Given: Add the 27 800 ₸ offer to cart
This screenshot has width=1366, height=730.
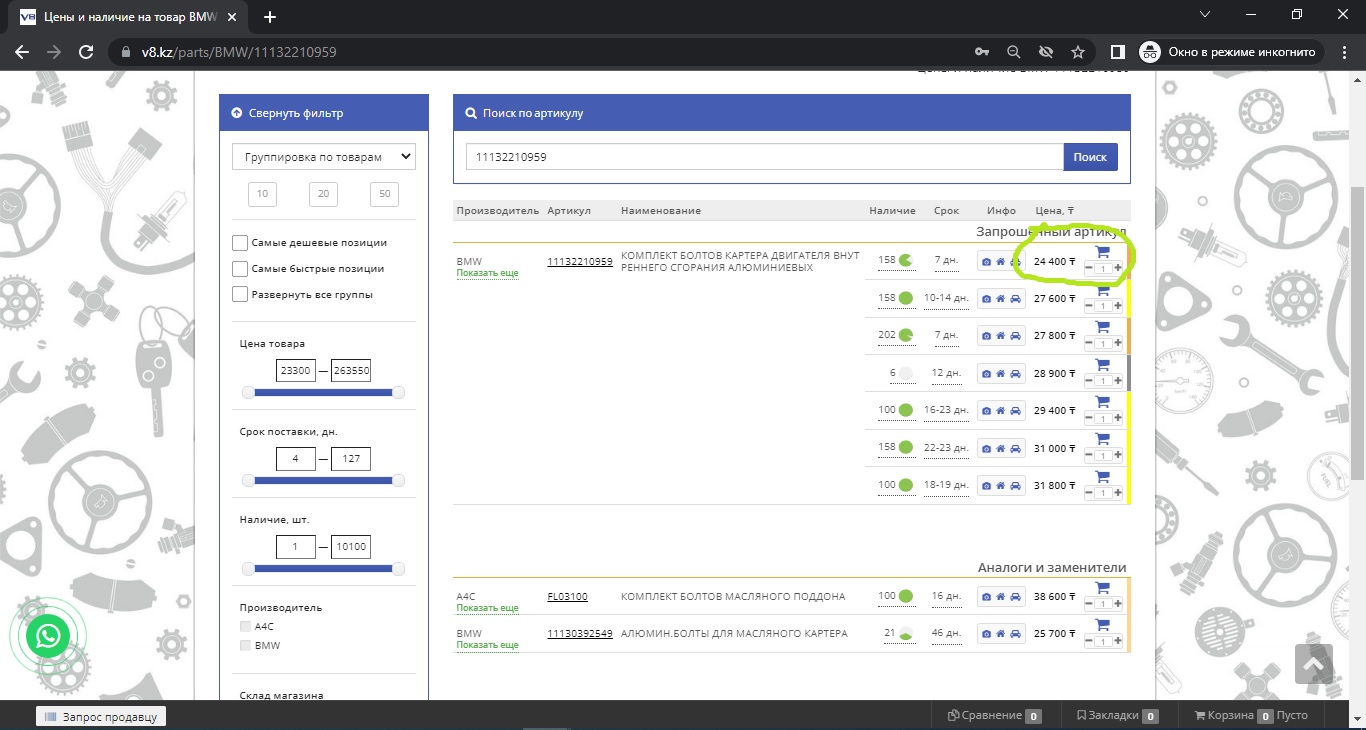Looking at the screenshot, I should coord(1102,327).
